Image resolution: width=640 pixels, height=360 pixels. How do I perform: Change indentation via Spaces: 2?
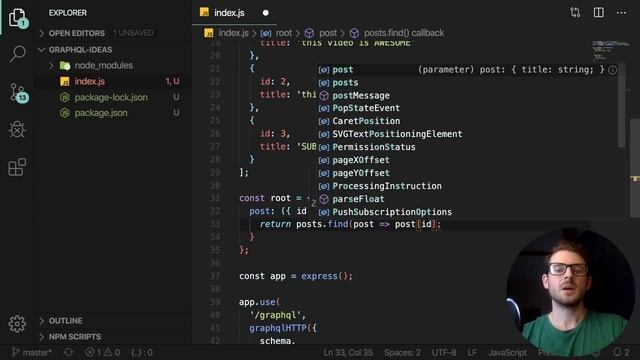click(402, 352)
